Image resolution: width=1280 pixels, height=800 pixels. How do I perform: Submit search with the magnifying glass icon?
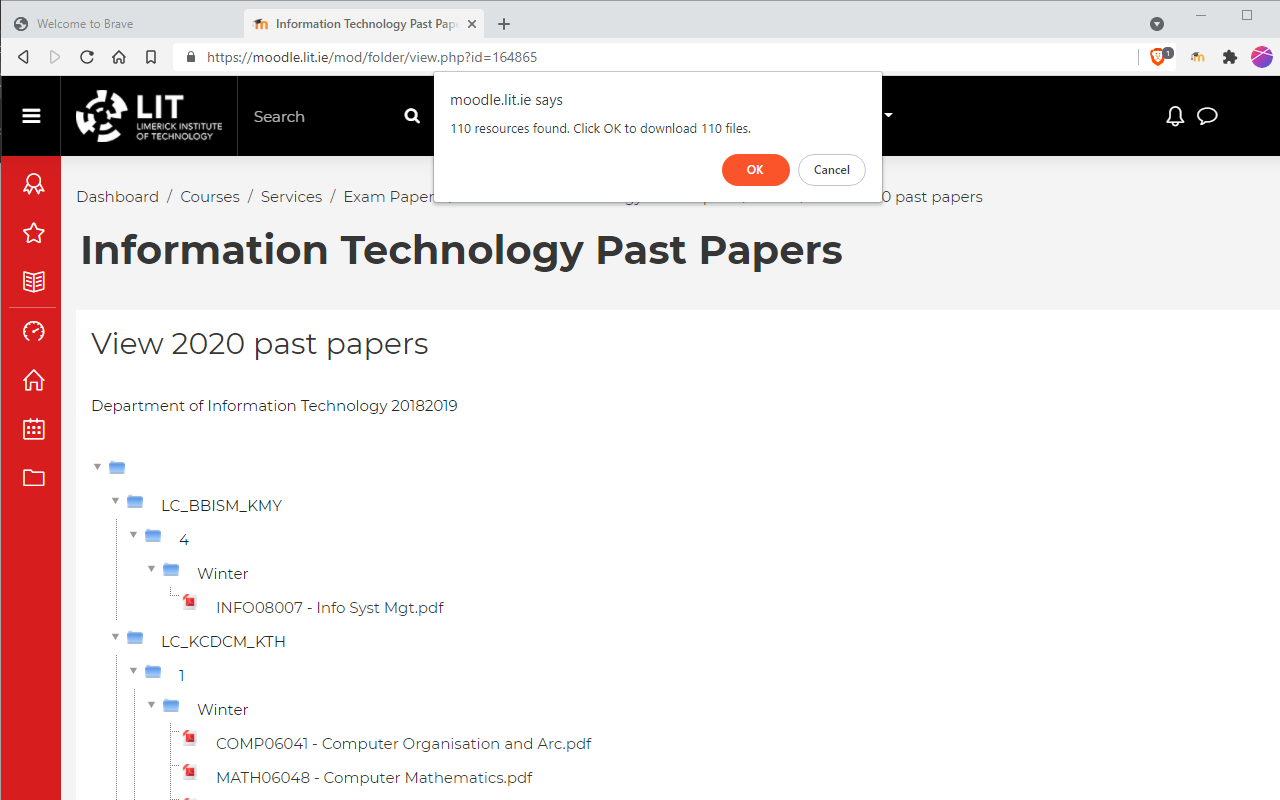412,116
